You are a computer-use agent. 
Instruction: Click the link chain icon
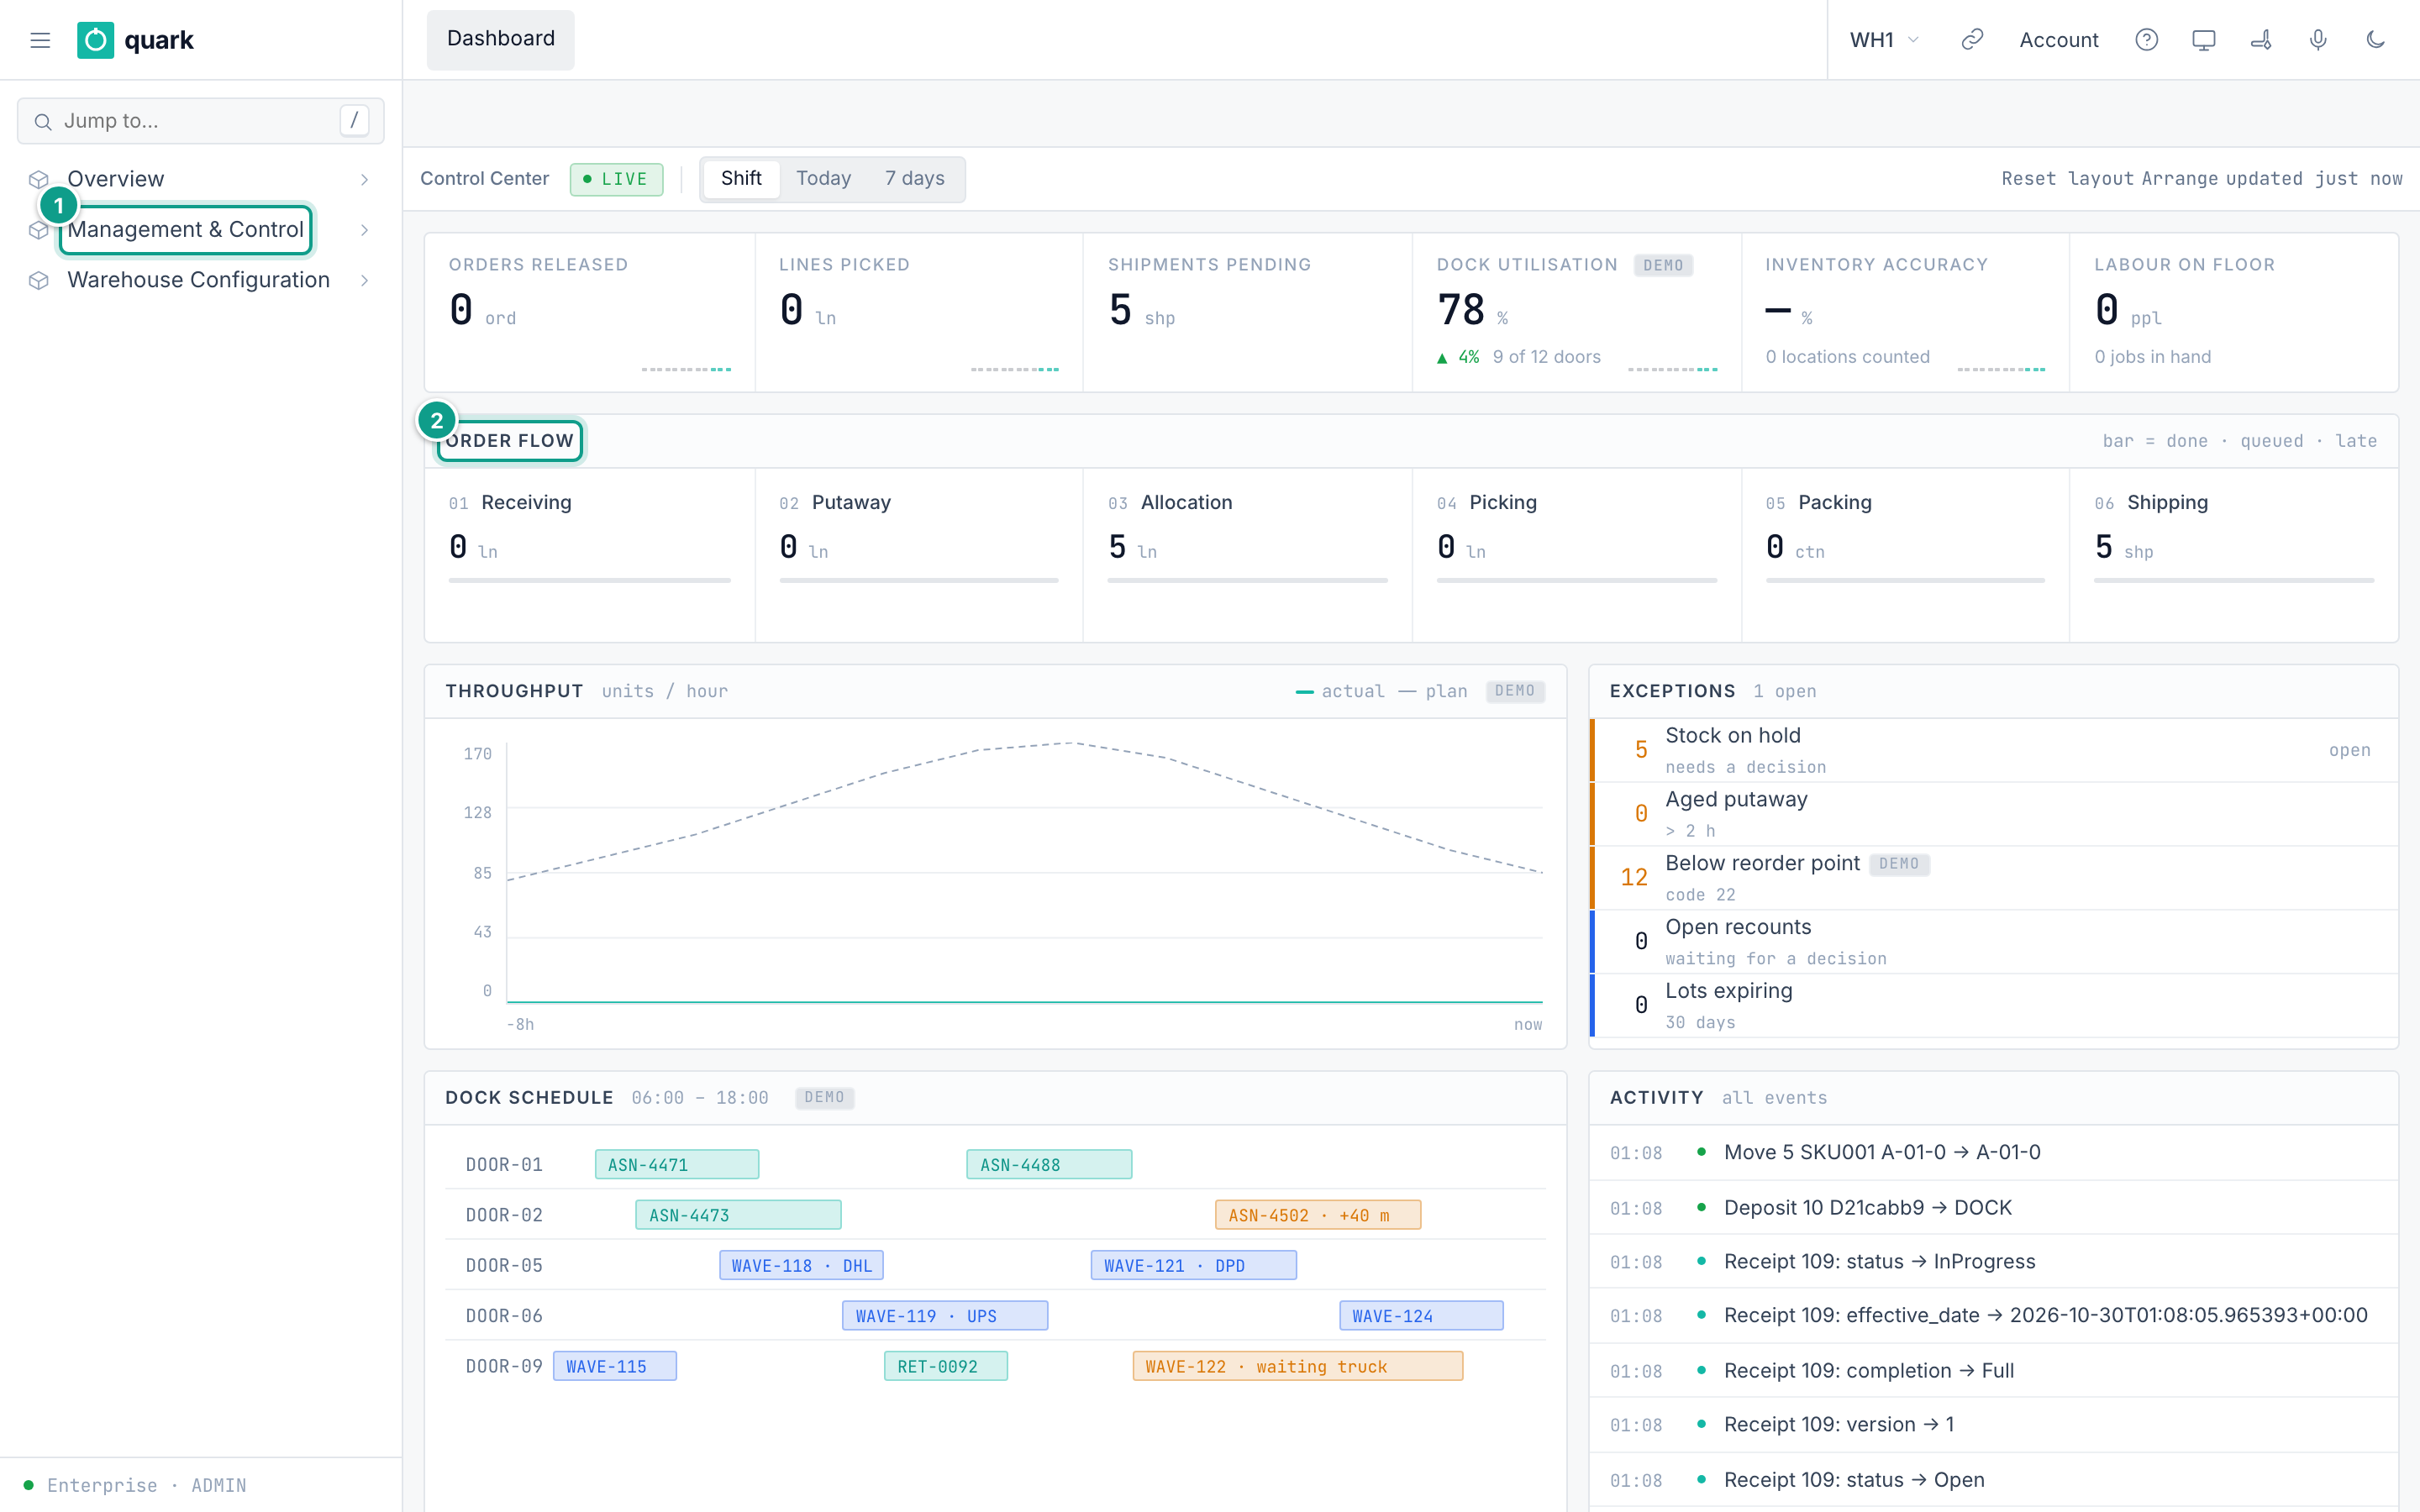1972,40
